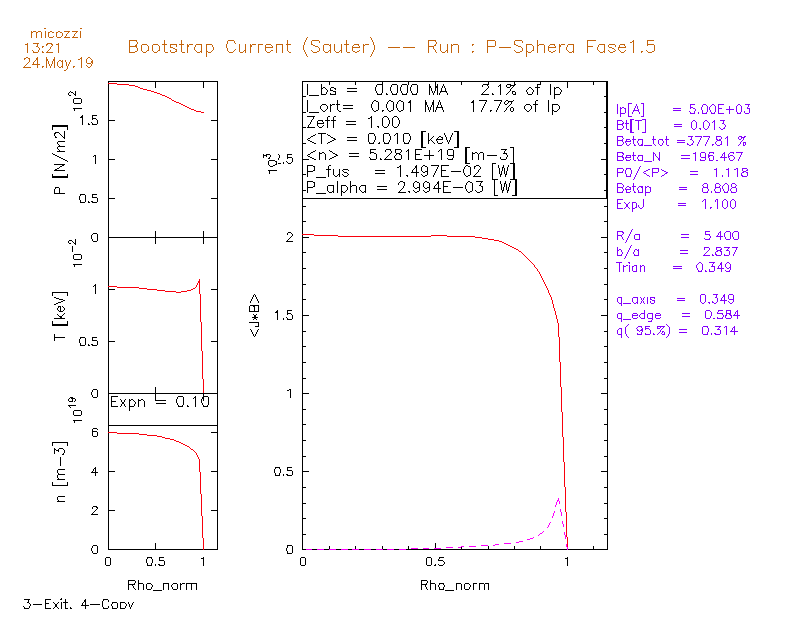Click the P [N/m2] pressure profile plot
The height and width of the screenshot is (617, 806).
tap(163, 159)
